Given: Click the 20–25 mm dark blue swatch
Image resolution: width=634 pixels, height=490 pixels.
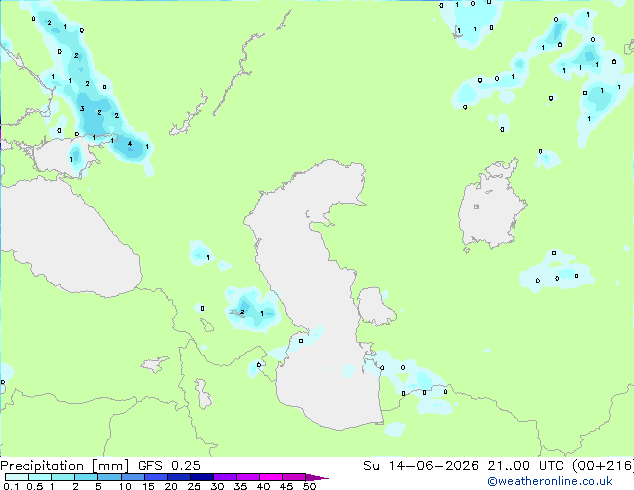Looking at the screenshot, I should tap(178, 477).
